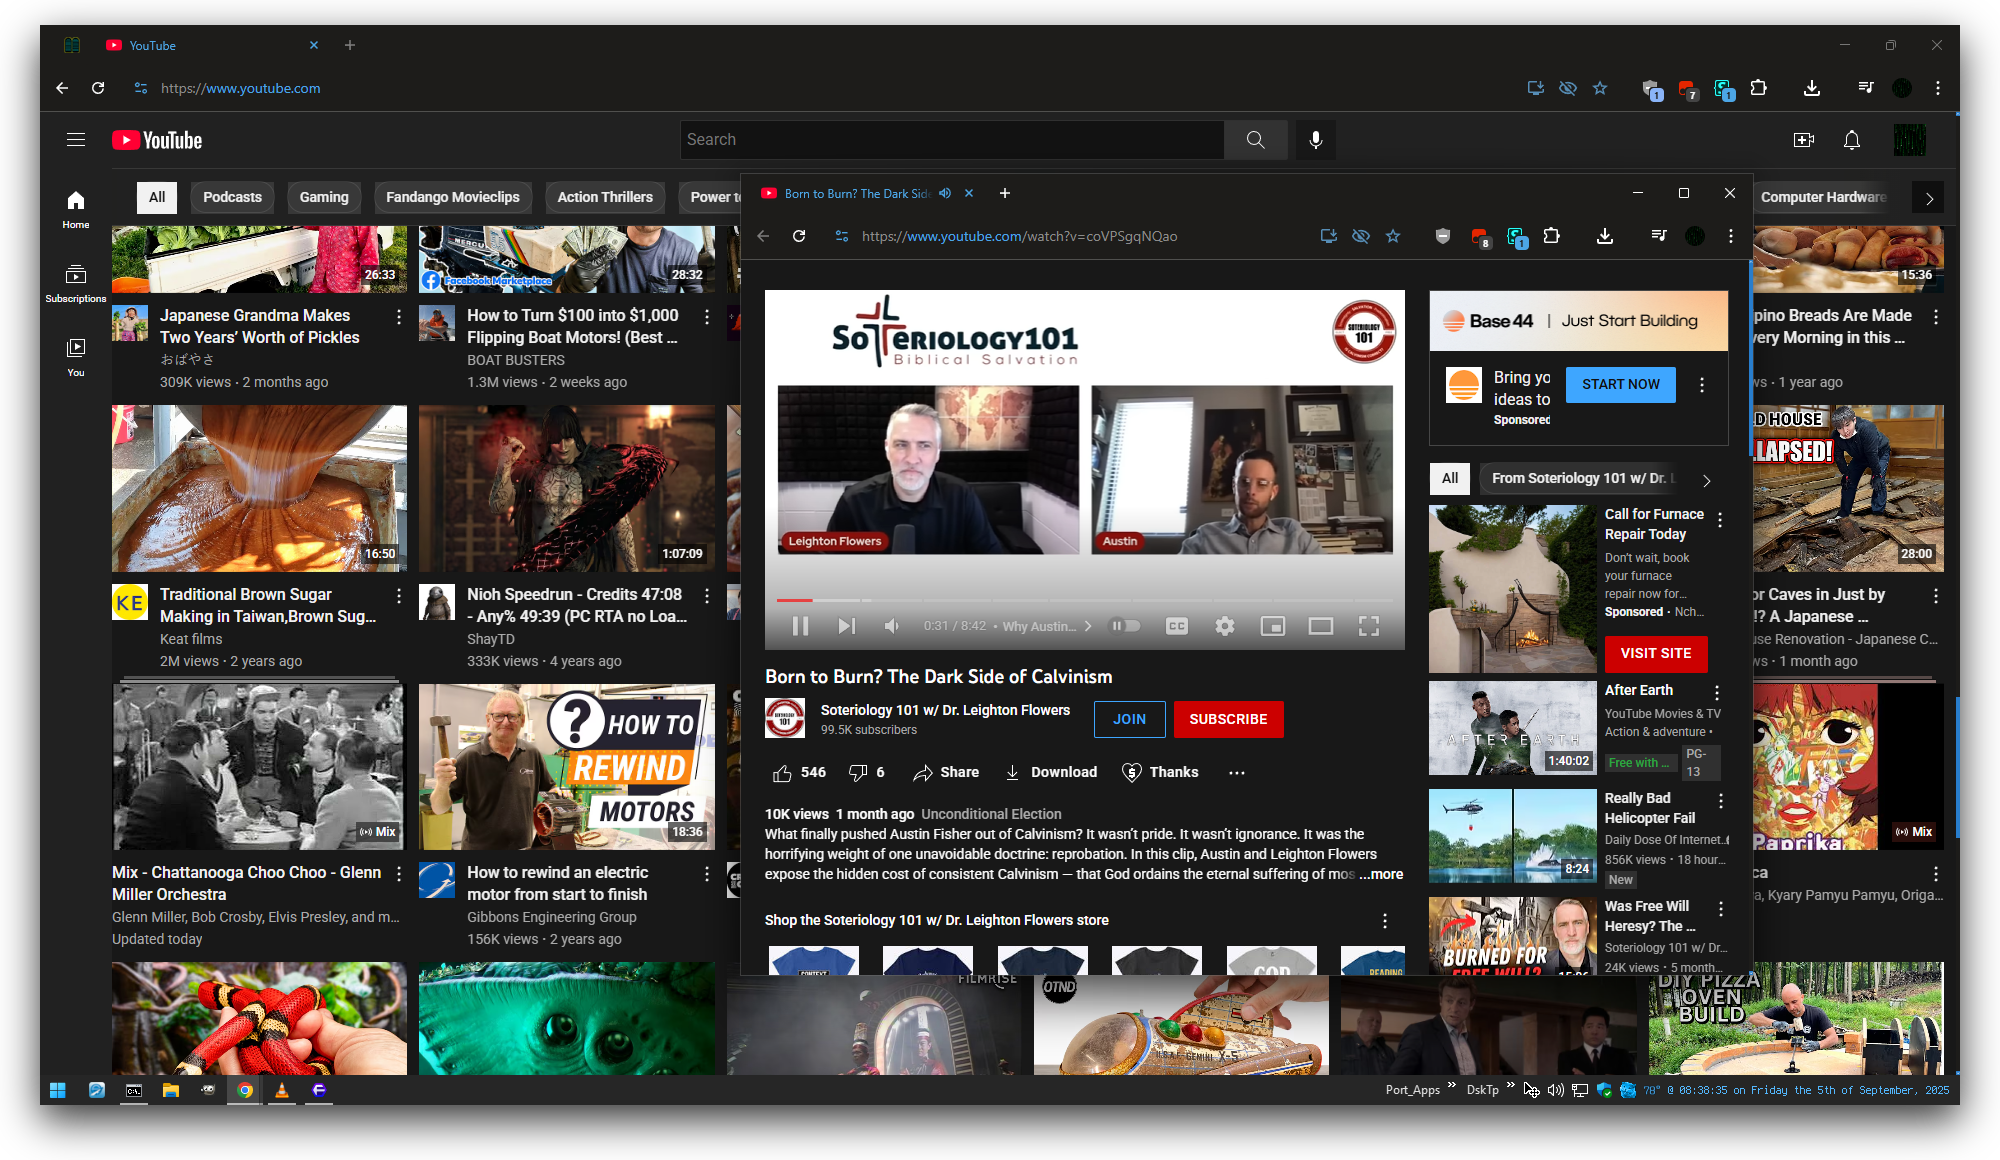Open the Create video icon
Image resolution: width=2000 pixels, height=1160 pixels.
[1804, 140]
